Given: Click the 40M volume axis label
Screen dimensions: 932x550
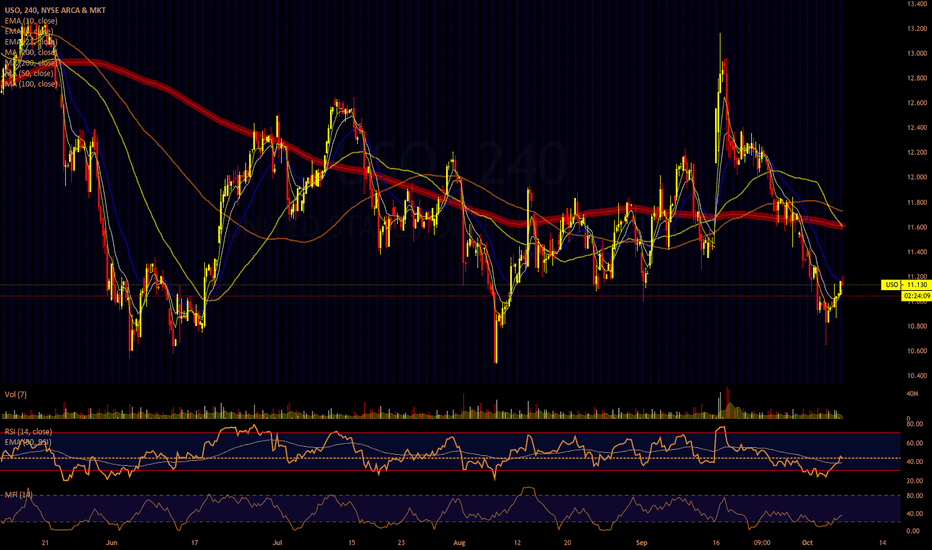Looking at the screenshot, I should (x=912, y=394).
